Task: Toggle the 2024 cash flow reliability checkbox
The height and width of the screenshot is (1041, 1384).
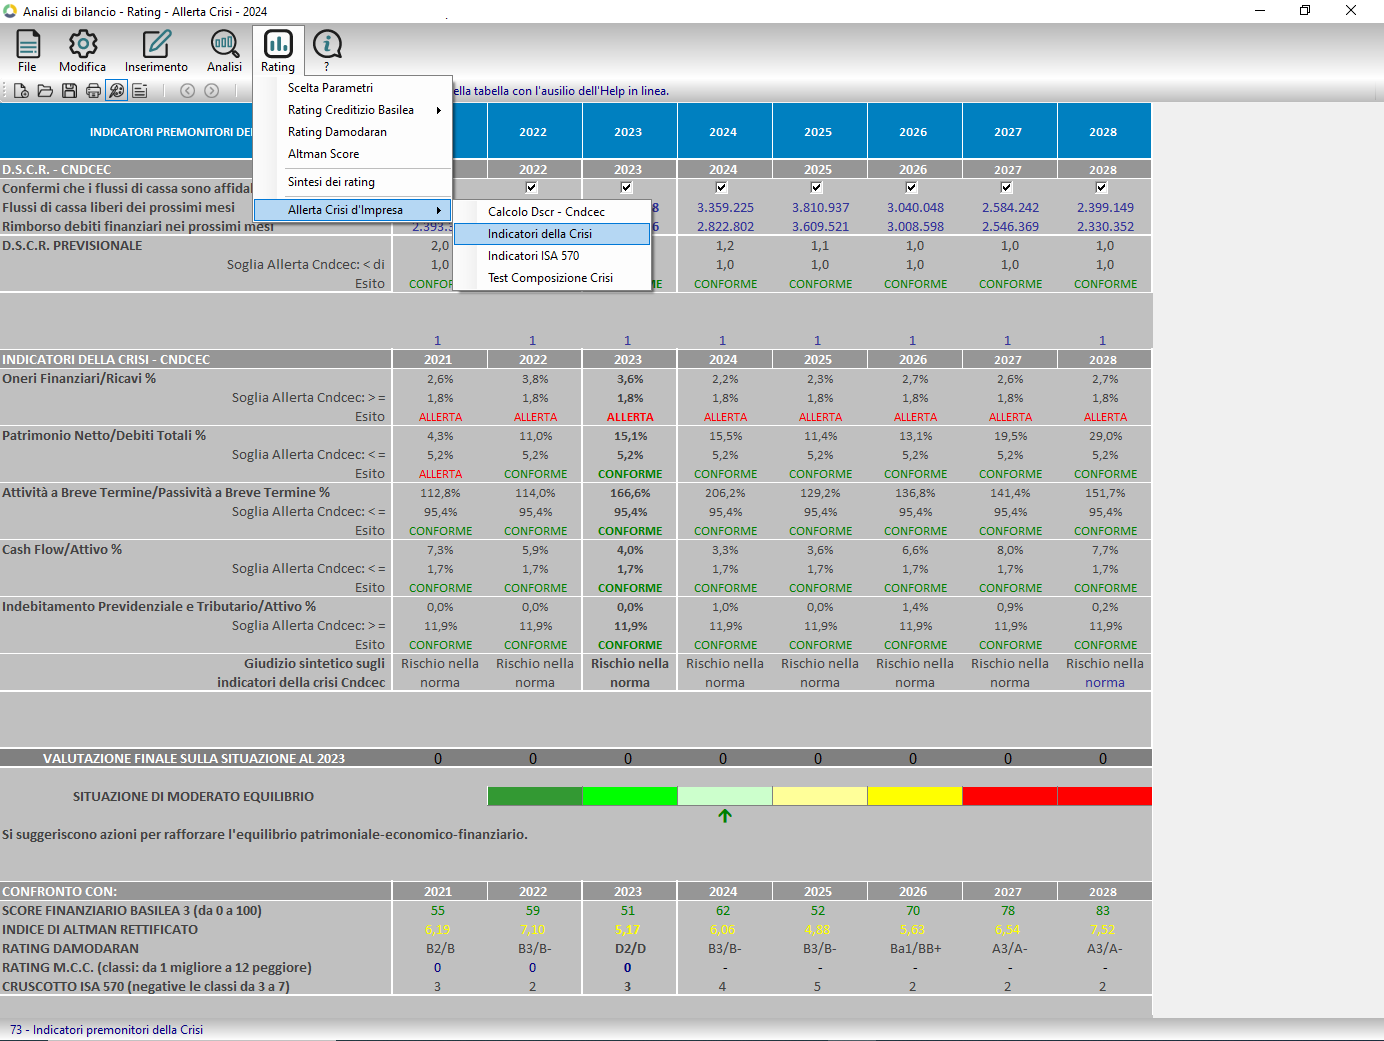Action: (x=722, y=188)
